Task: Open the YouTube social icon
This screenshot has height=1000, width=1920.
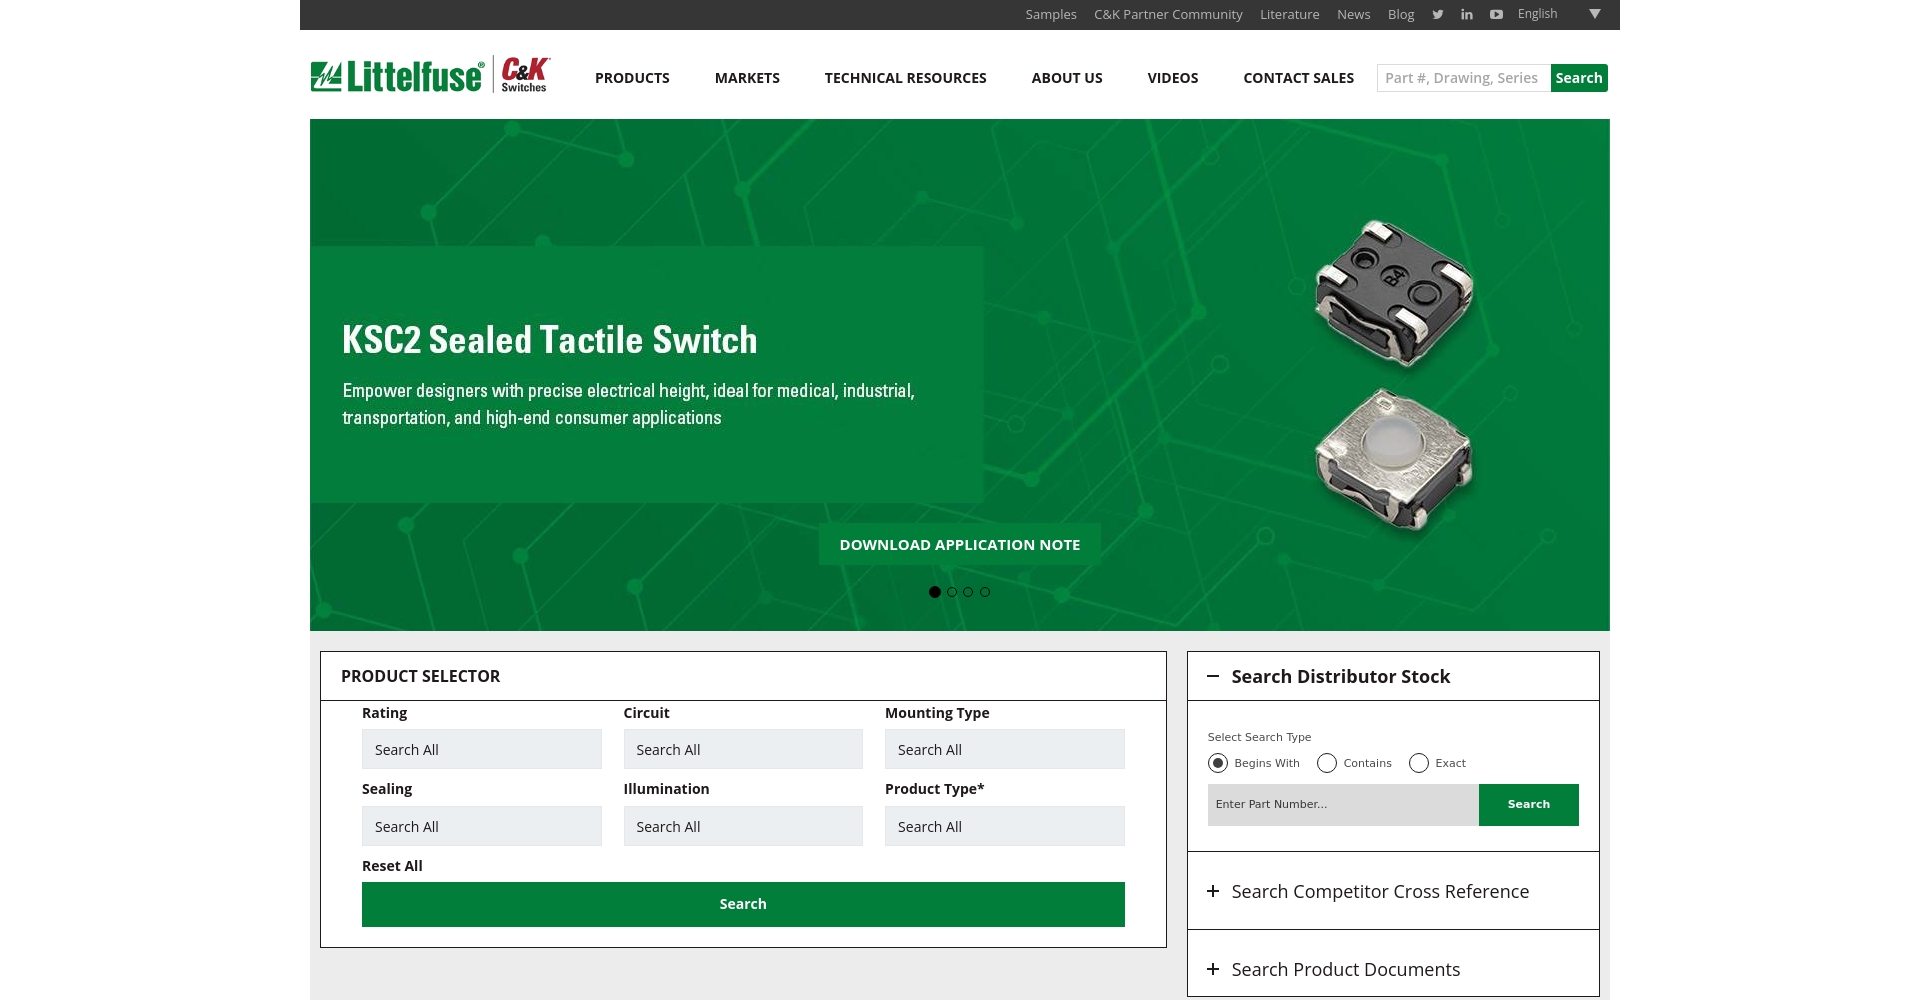Action: [x=1496, y=14]
